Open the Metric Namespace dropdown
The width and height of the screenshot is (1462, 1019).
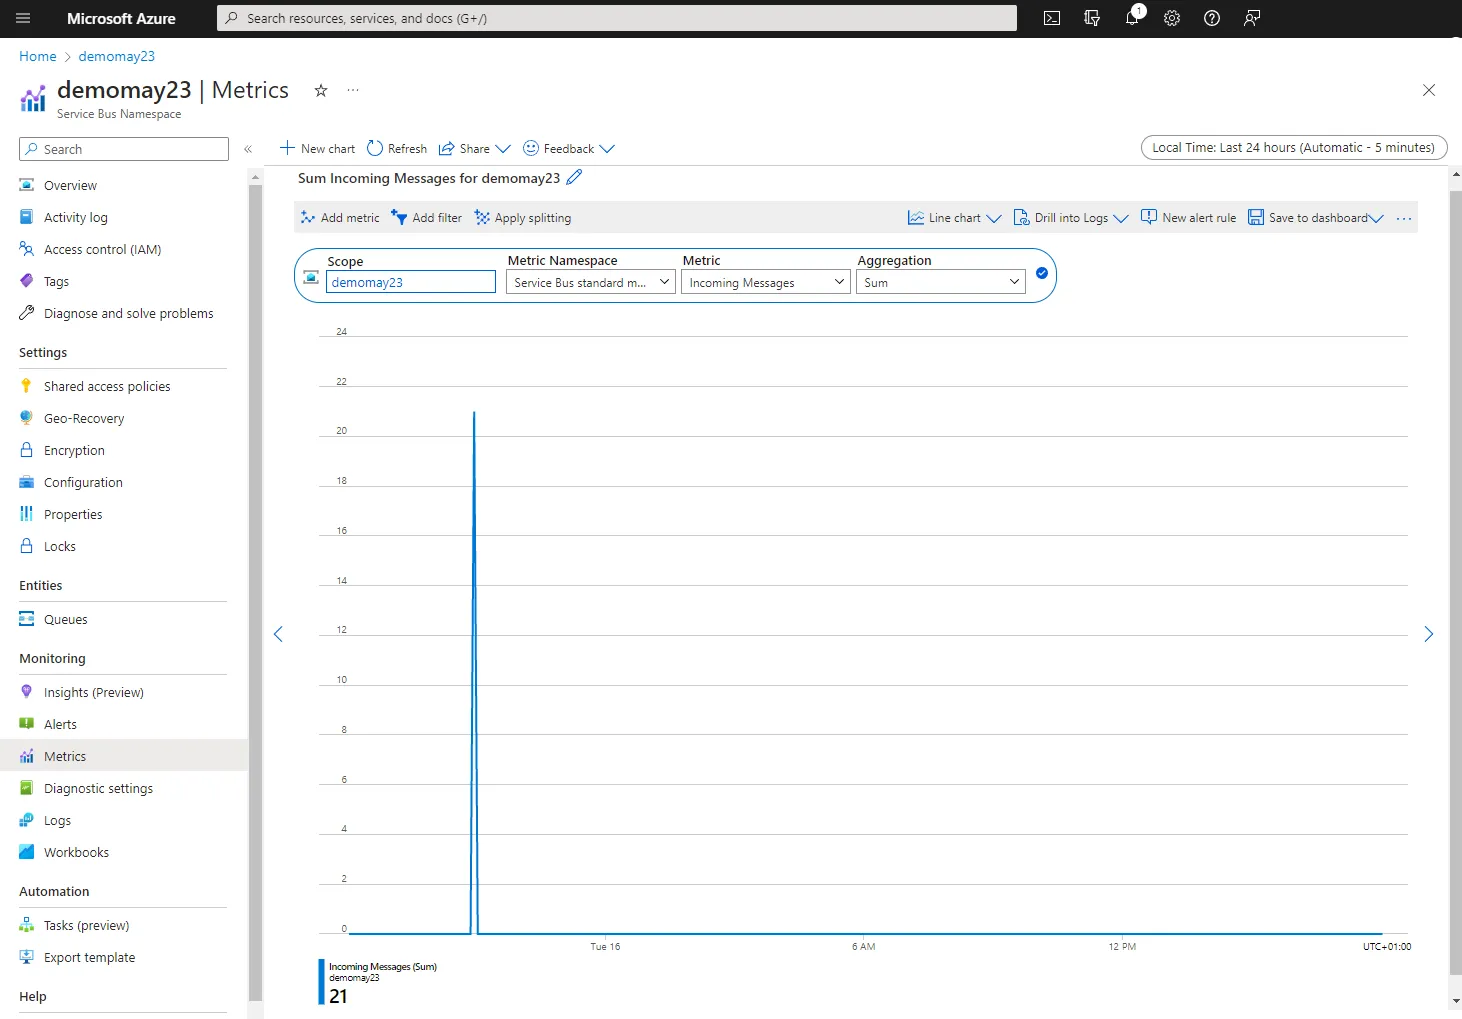[x=591, y=282]
